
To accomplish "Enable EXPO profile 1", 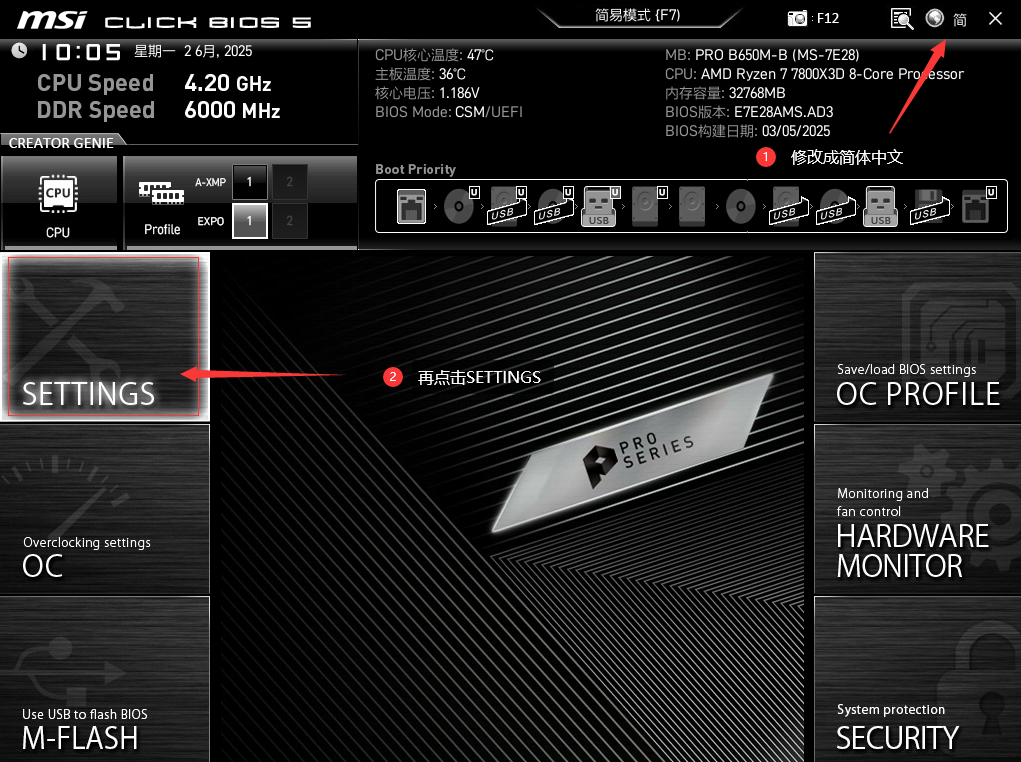I will coord(250,221).
